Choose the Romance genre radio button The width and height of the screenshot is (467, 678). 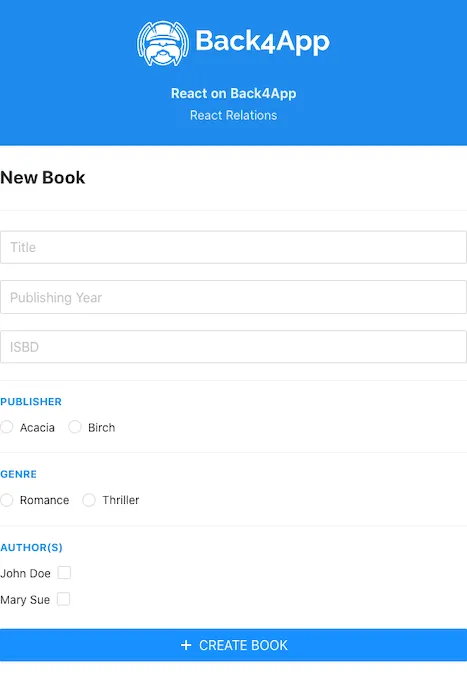tap(6, 500)
